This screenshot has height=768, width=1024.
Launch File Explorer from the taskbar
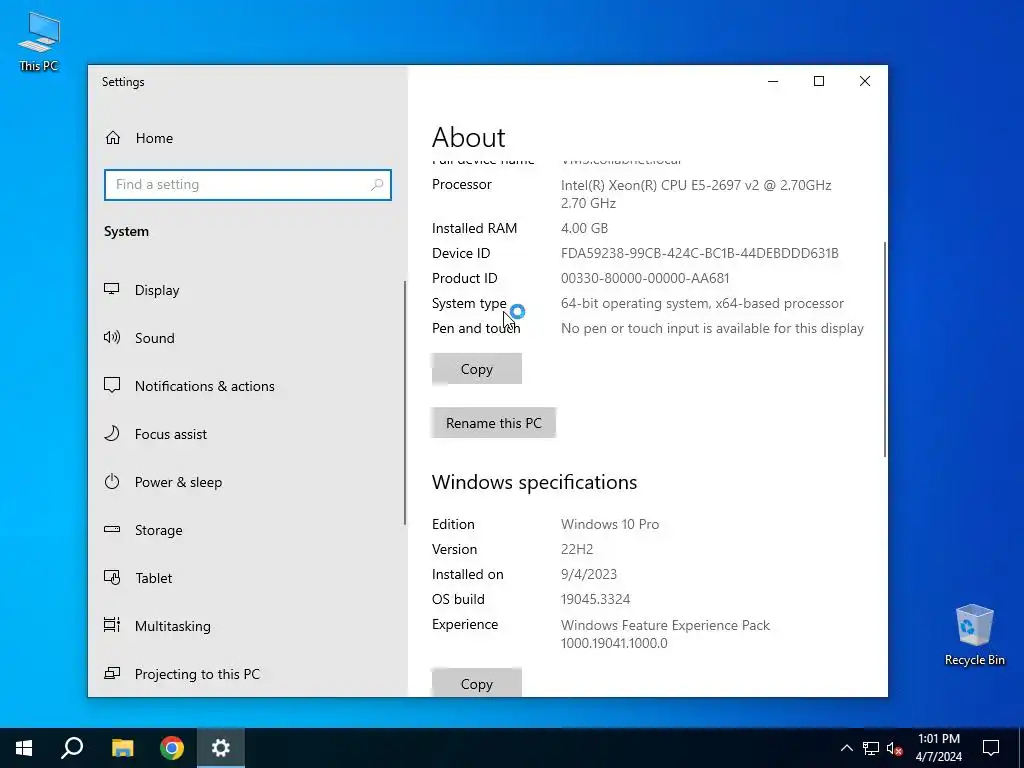[122, 748]
